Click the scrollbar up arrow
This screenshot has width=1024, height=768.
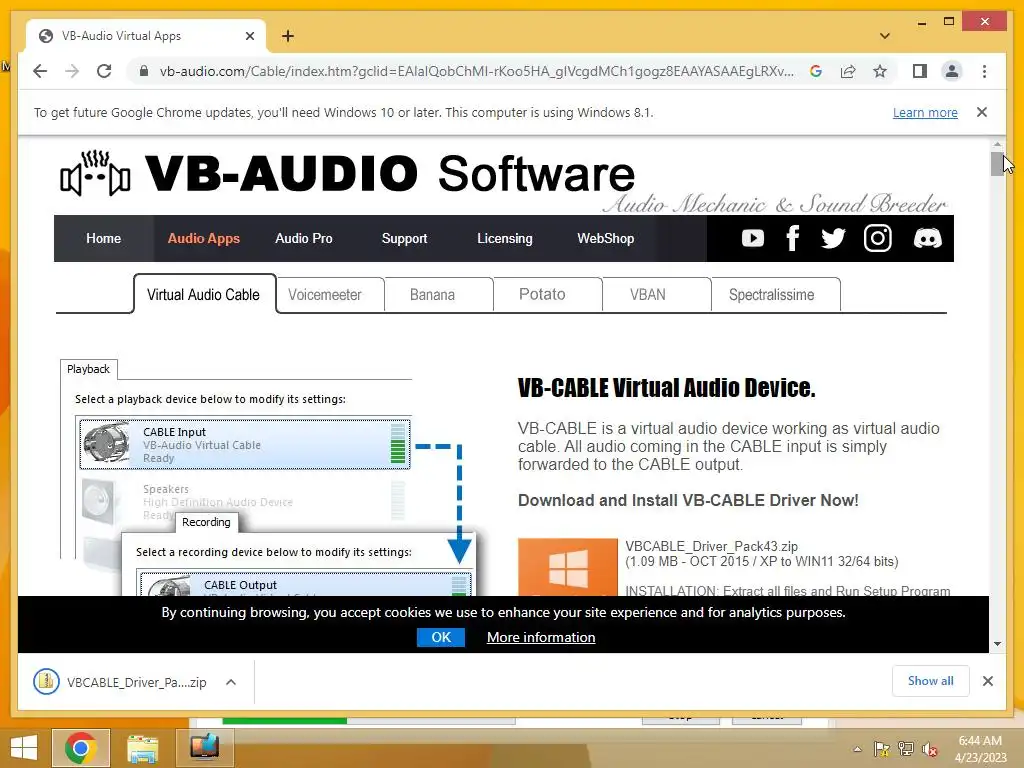click(x=997, y=144)
